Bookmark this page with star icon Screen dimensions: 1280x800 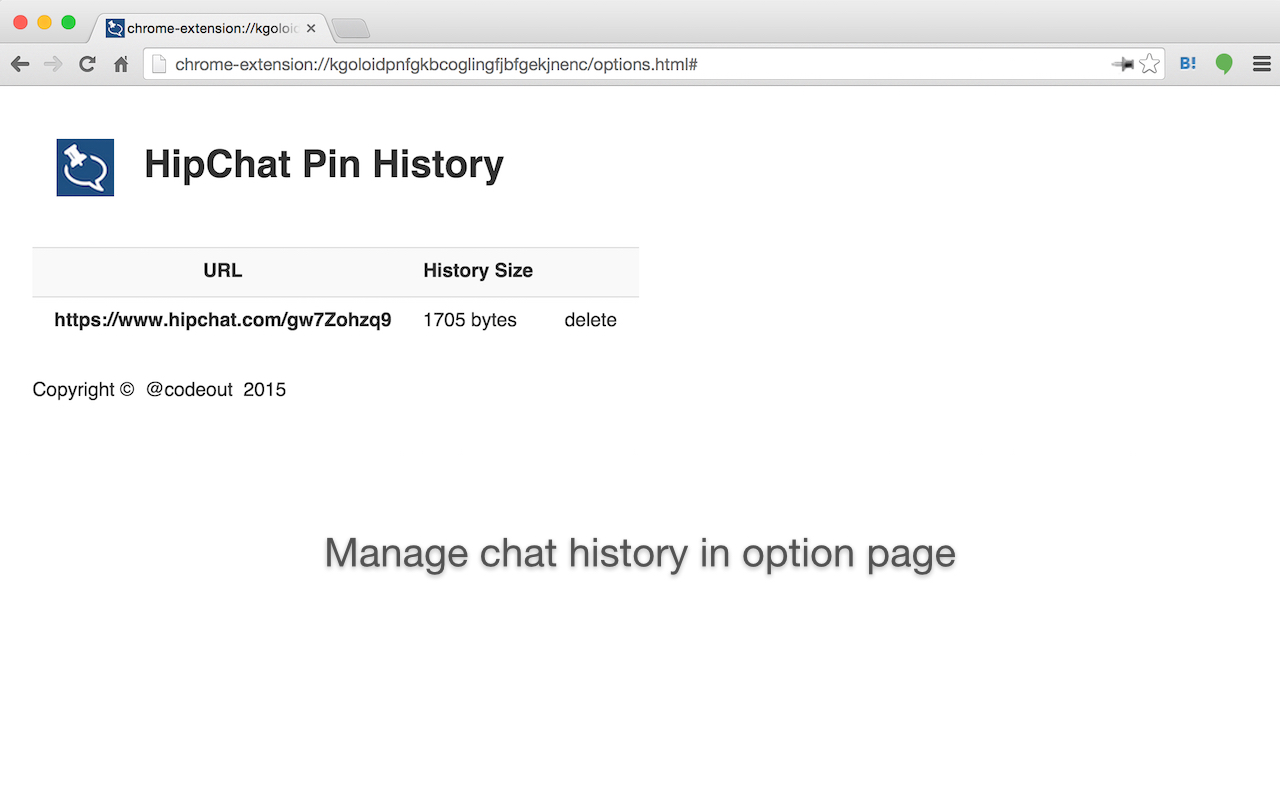point(1150,64)
